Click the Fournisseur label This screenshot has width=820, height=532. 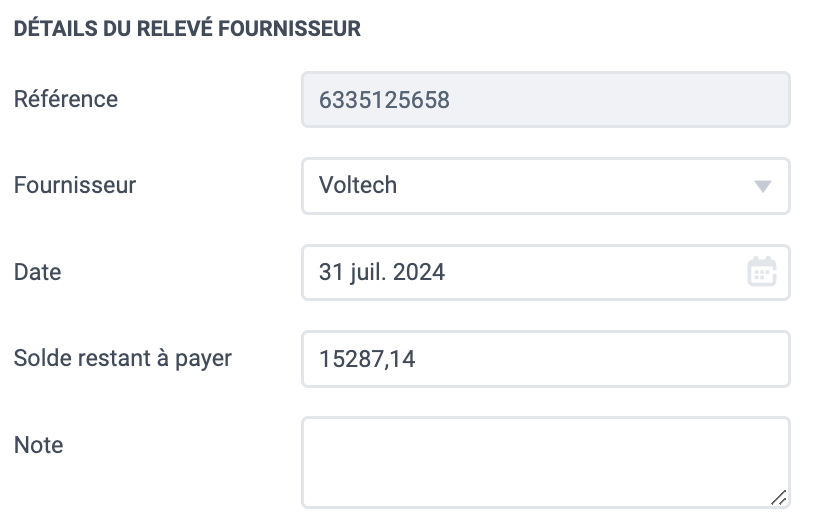[x=75, y=185]
